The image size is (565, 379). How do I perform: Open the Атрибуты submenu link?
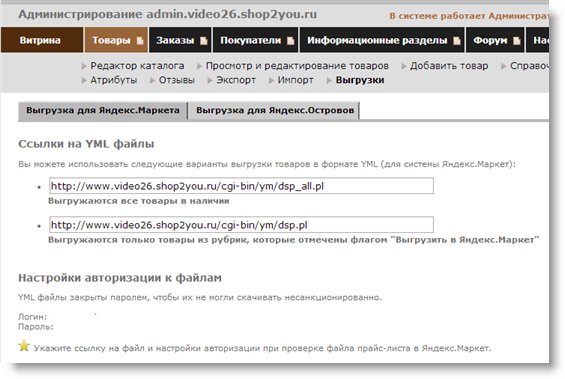click(x=114, y=80)
